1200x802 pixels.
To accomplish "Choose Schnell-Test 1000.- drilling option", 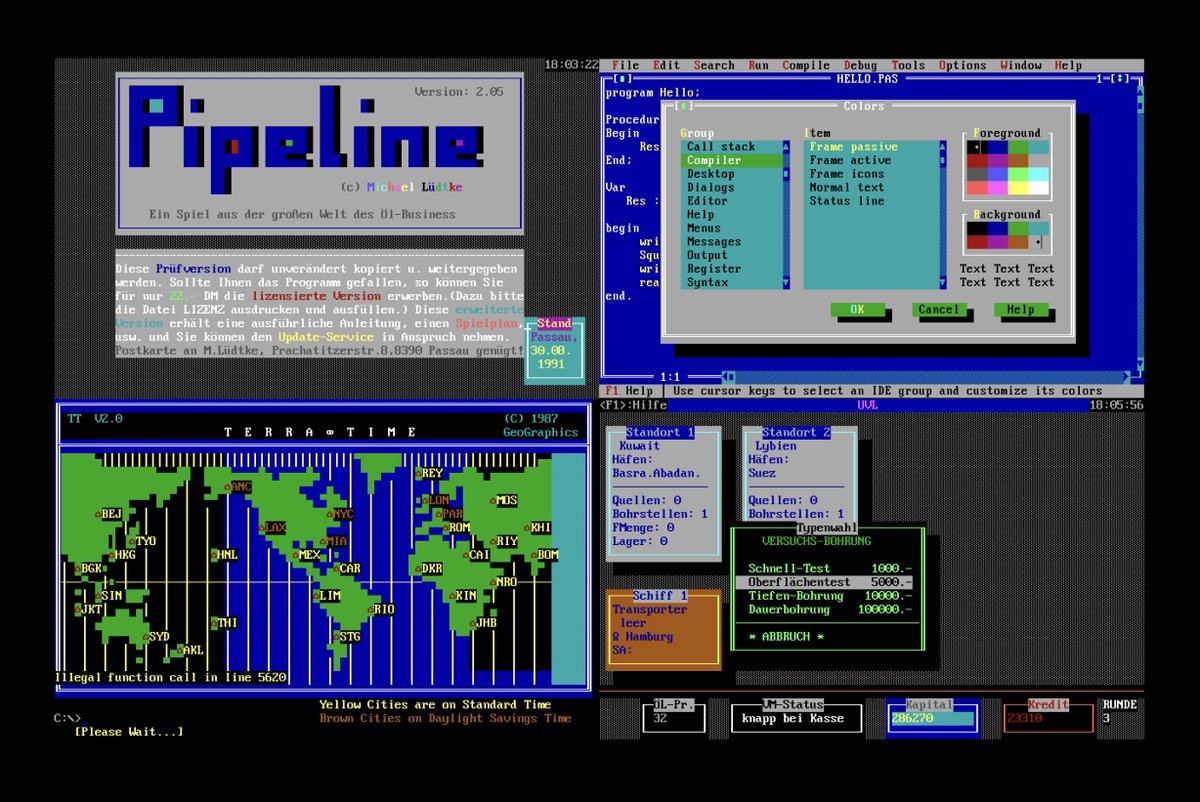I will tap(829, 568).
